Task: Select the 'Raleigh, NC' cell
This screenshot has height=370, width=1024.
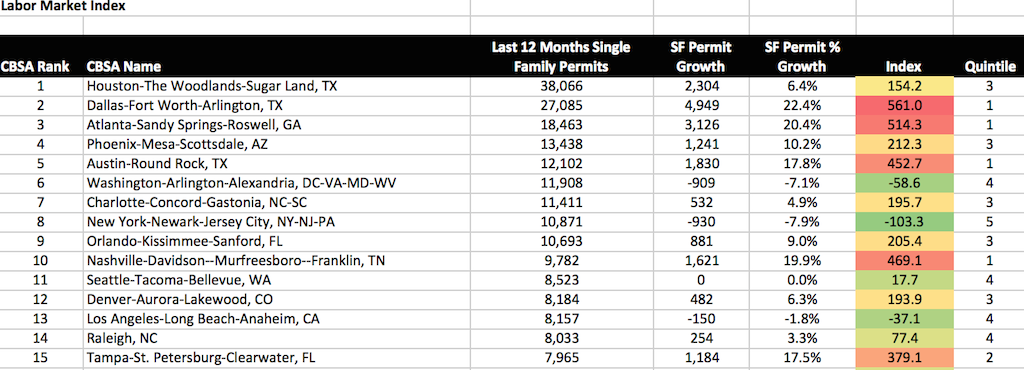Action: pos(277,338)
